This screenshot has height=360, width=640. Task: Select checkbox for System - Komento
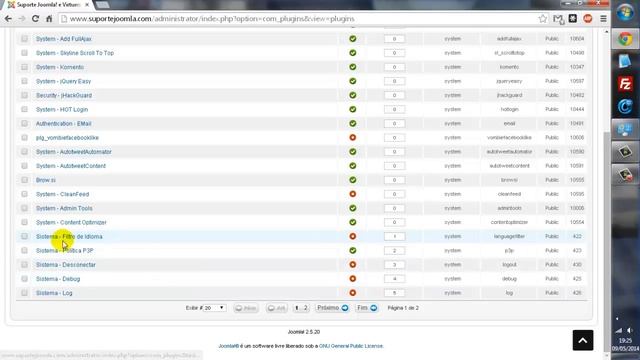[x=24, y=67]
